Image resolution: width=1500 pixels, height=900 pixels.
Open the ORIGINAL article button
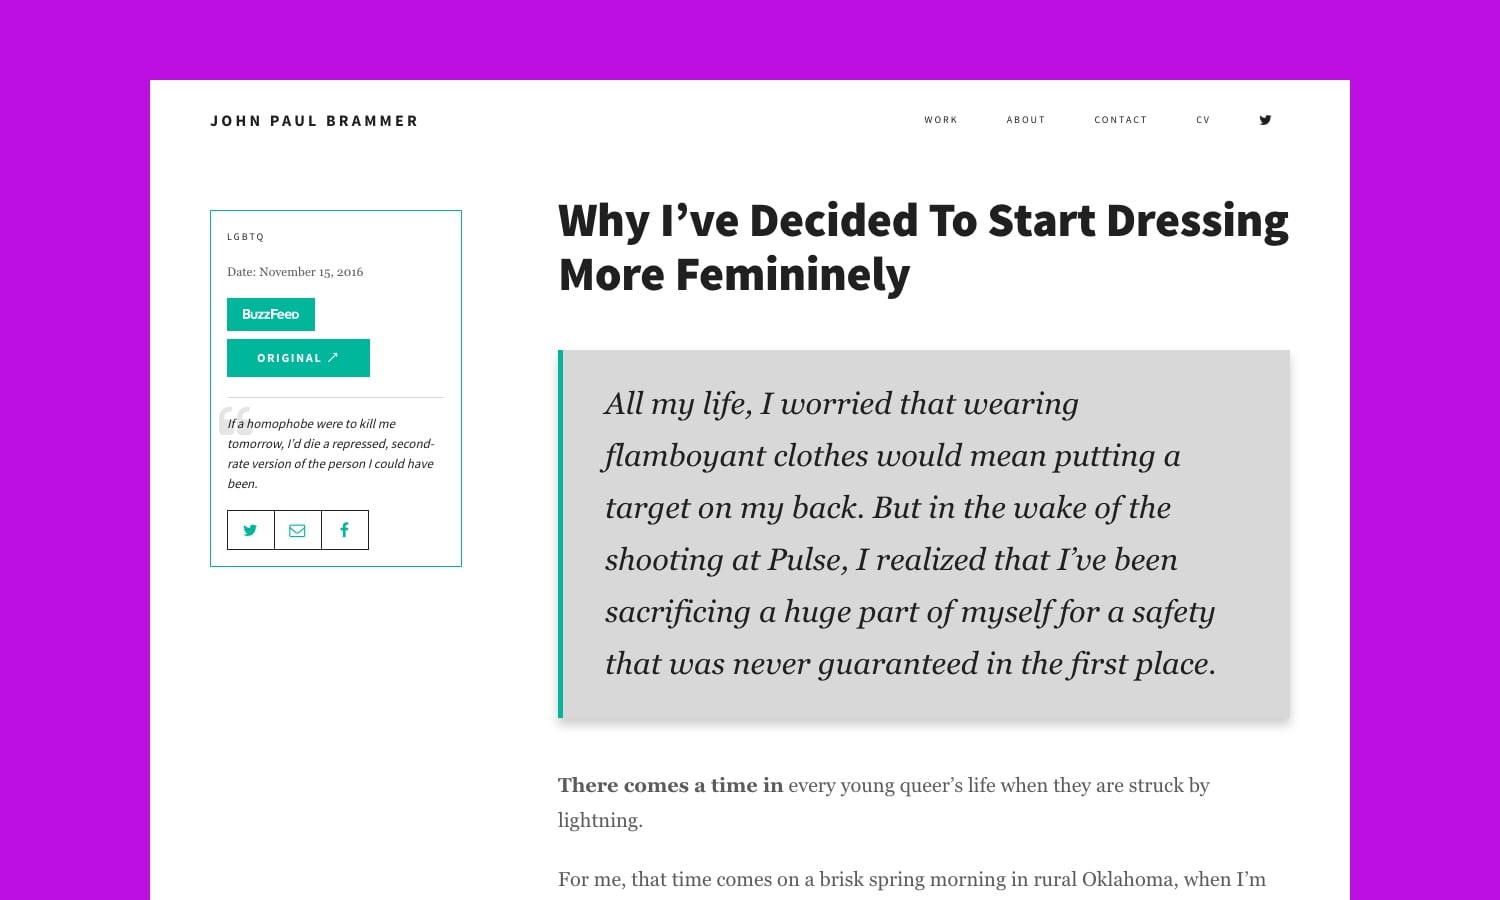click(x=298, y=358)
